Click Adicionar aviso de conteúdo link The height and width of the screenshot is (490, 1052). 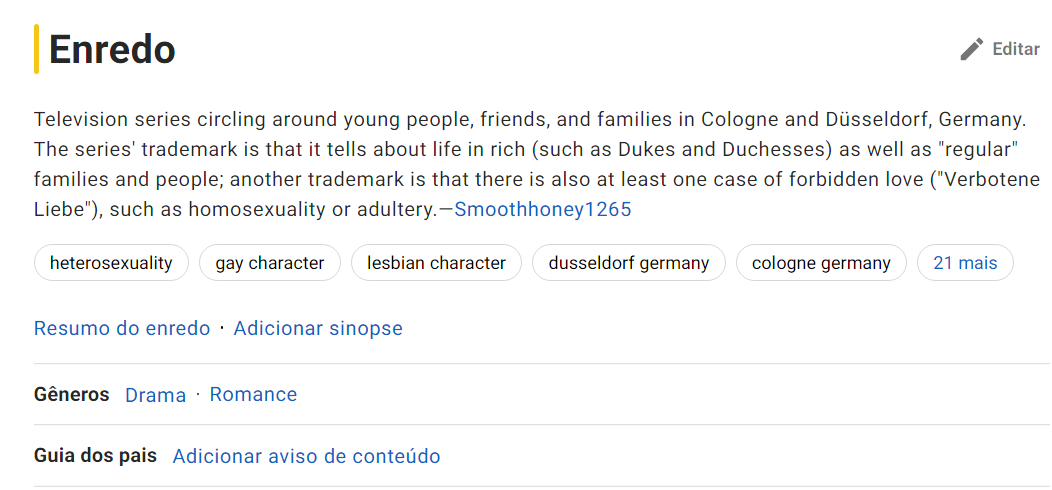click(x=306, y=457)
